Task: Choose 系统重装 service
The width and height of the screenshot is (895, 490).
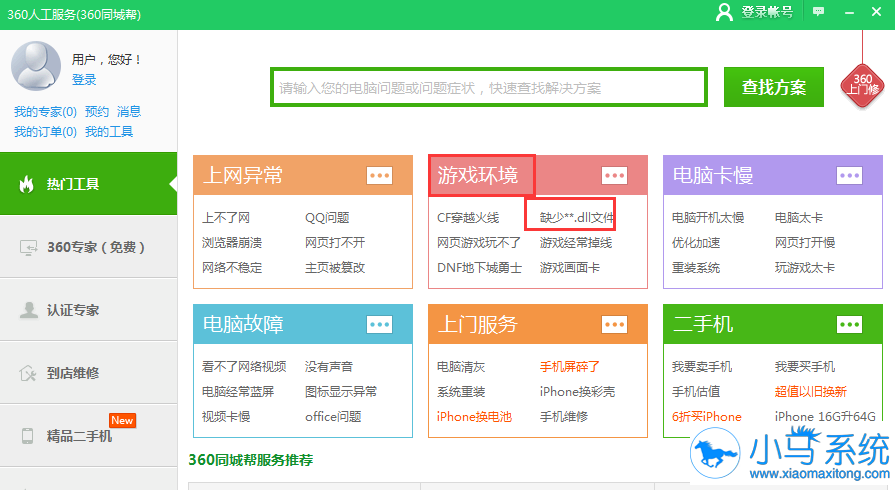Action: pos(461,392)
